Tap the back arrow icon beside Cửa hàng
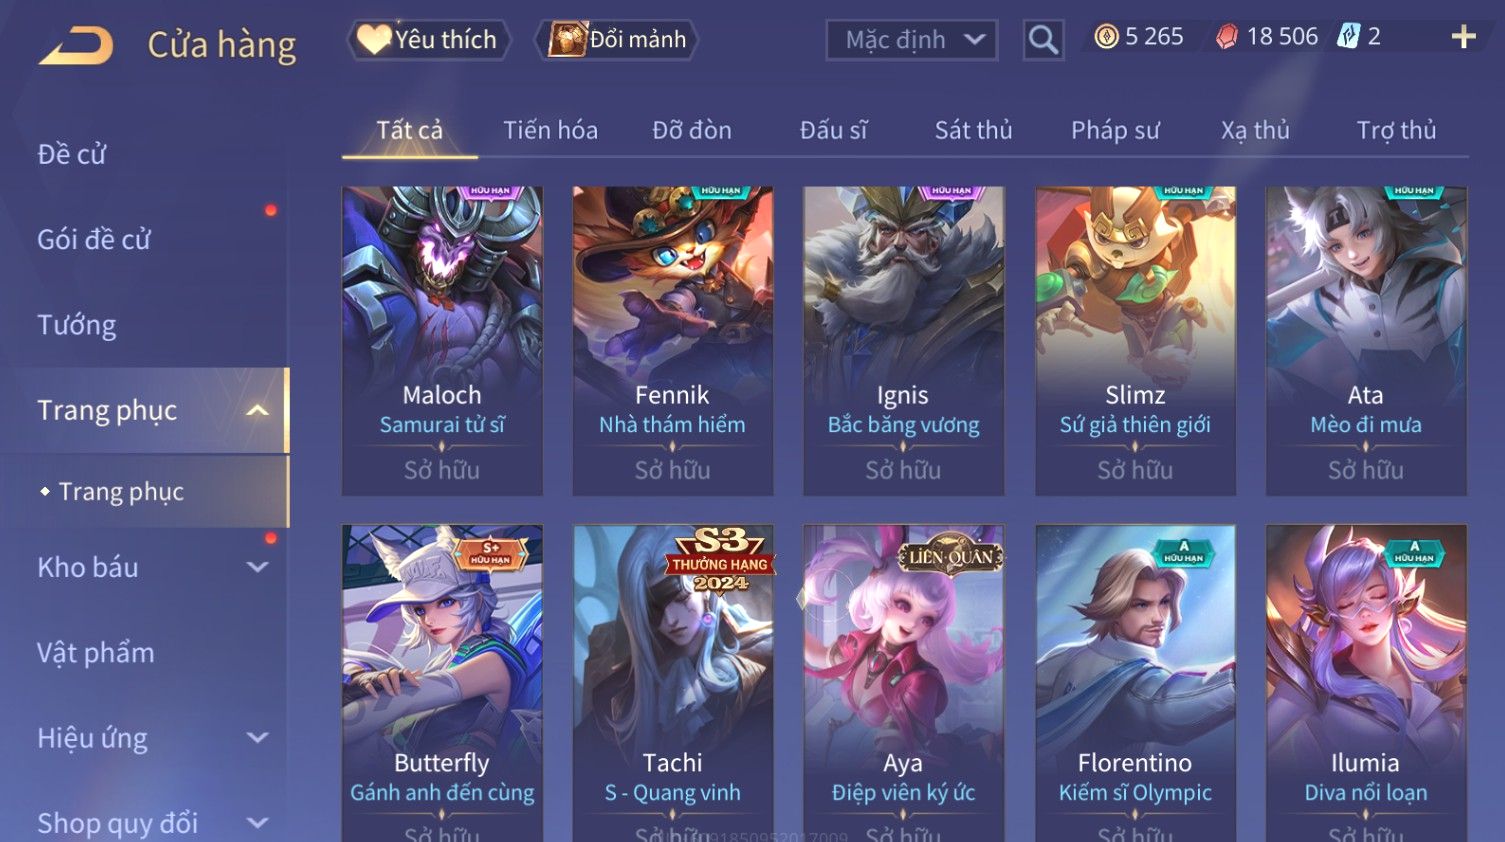 tap(76, 45)
